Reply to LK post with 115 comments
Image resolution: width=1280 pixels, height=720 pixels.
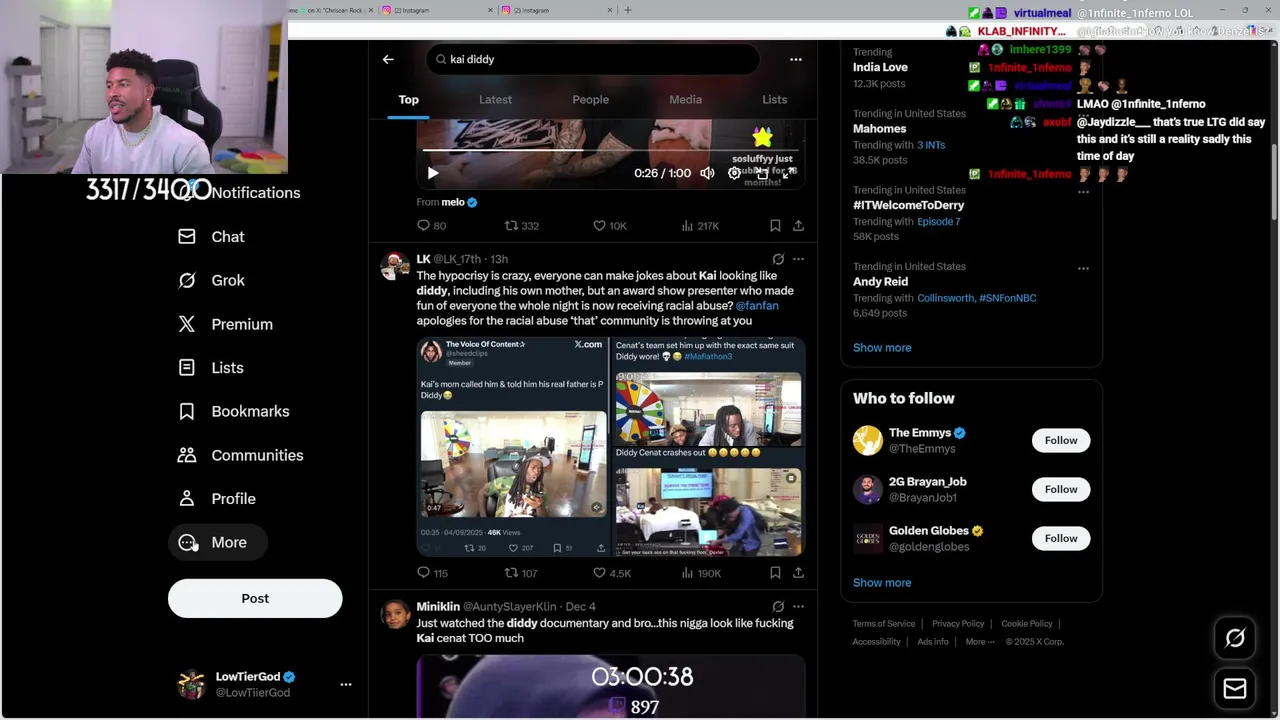[432, 573]
